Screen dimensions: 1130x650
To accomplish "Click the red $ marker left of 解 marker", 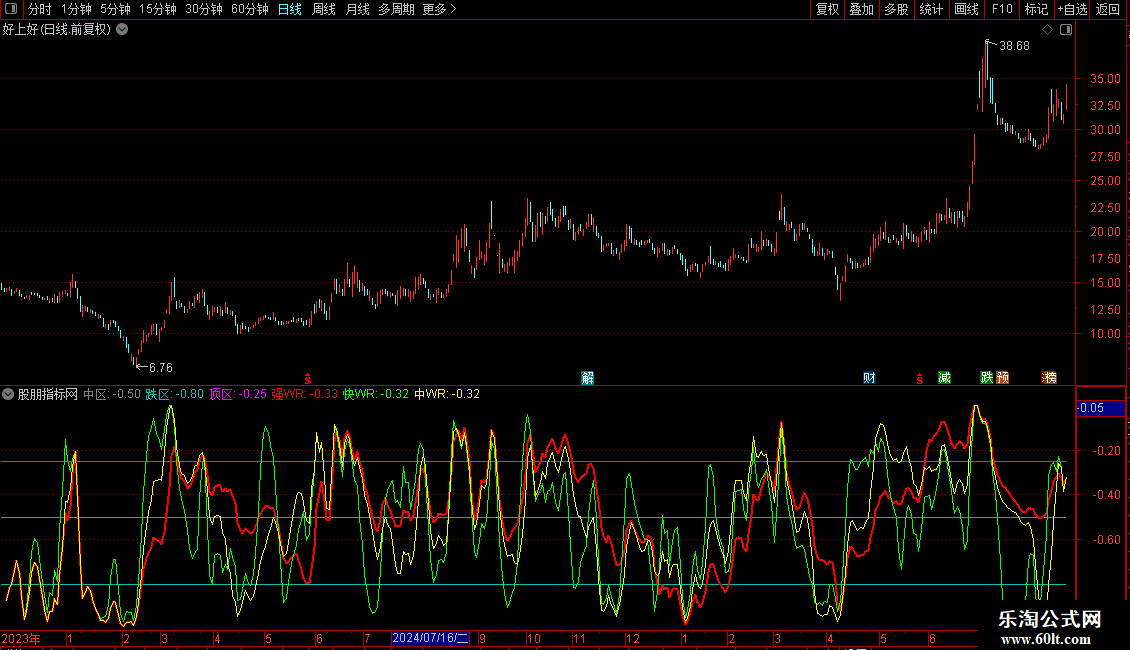I will point(308,379).
